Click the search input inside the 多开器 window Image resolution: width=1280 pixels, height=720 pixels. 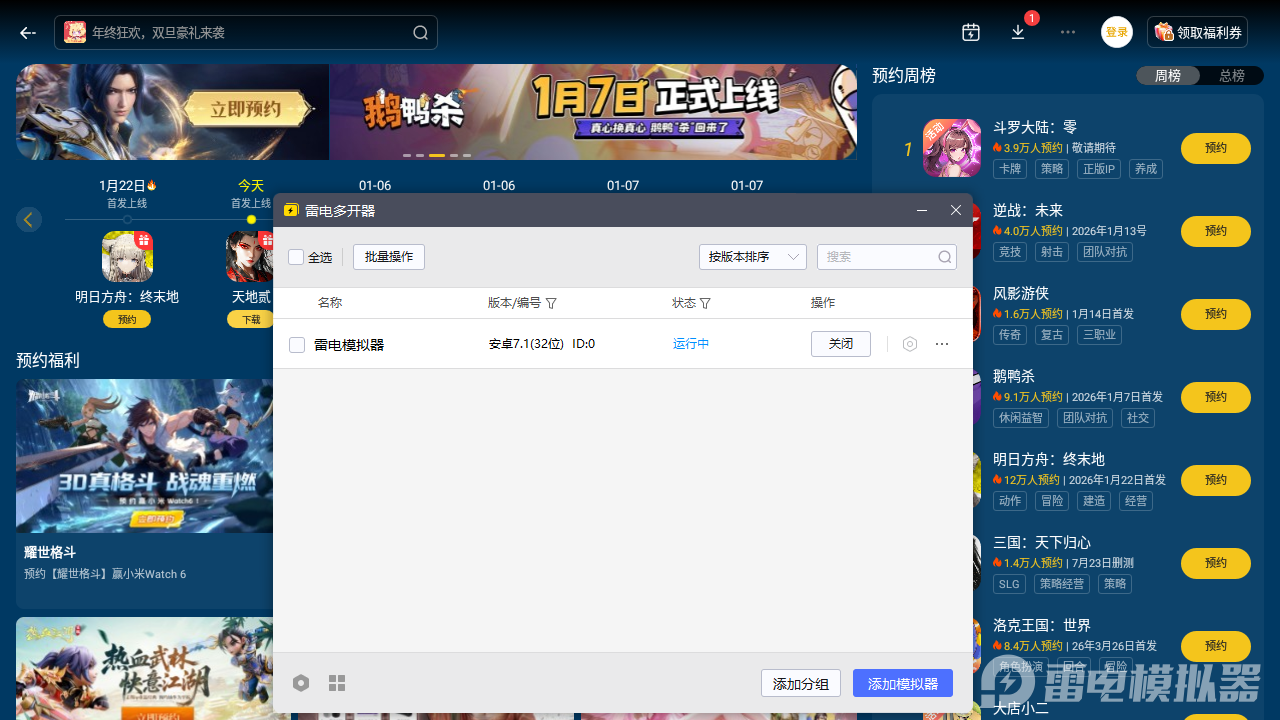pyautogui.click(x=880, y=257)
